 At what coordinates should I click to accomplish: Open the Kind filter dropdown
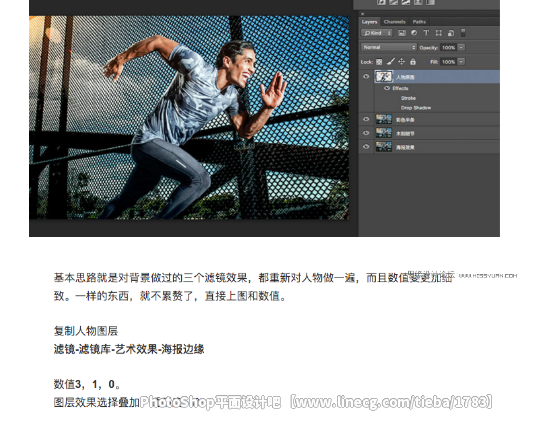tap(377, 33)
